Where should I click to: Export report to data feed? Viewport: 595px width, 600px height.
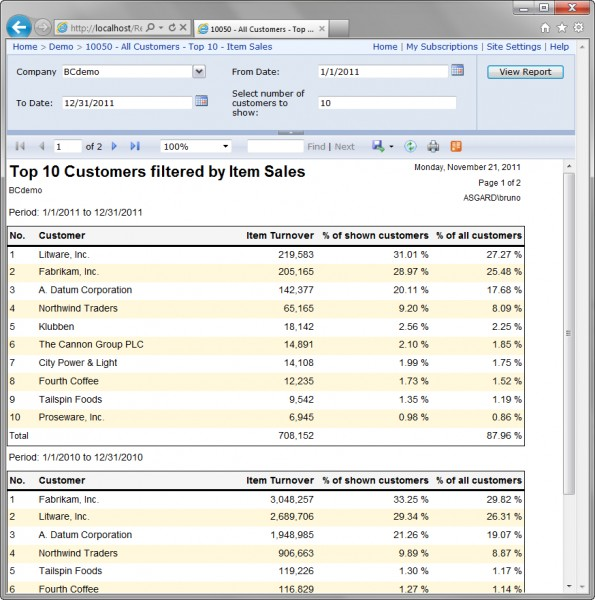point(456,146)
